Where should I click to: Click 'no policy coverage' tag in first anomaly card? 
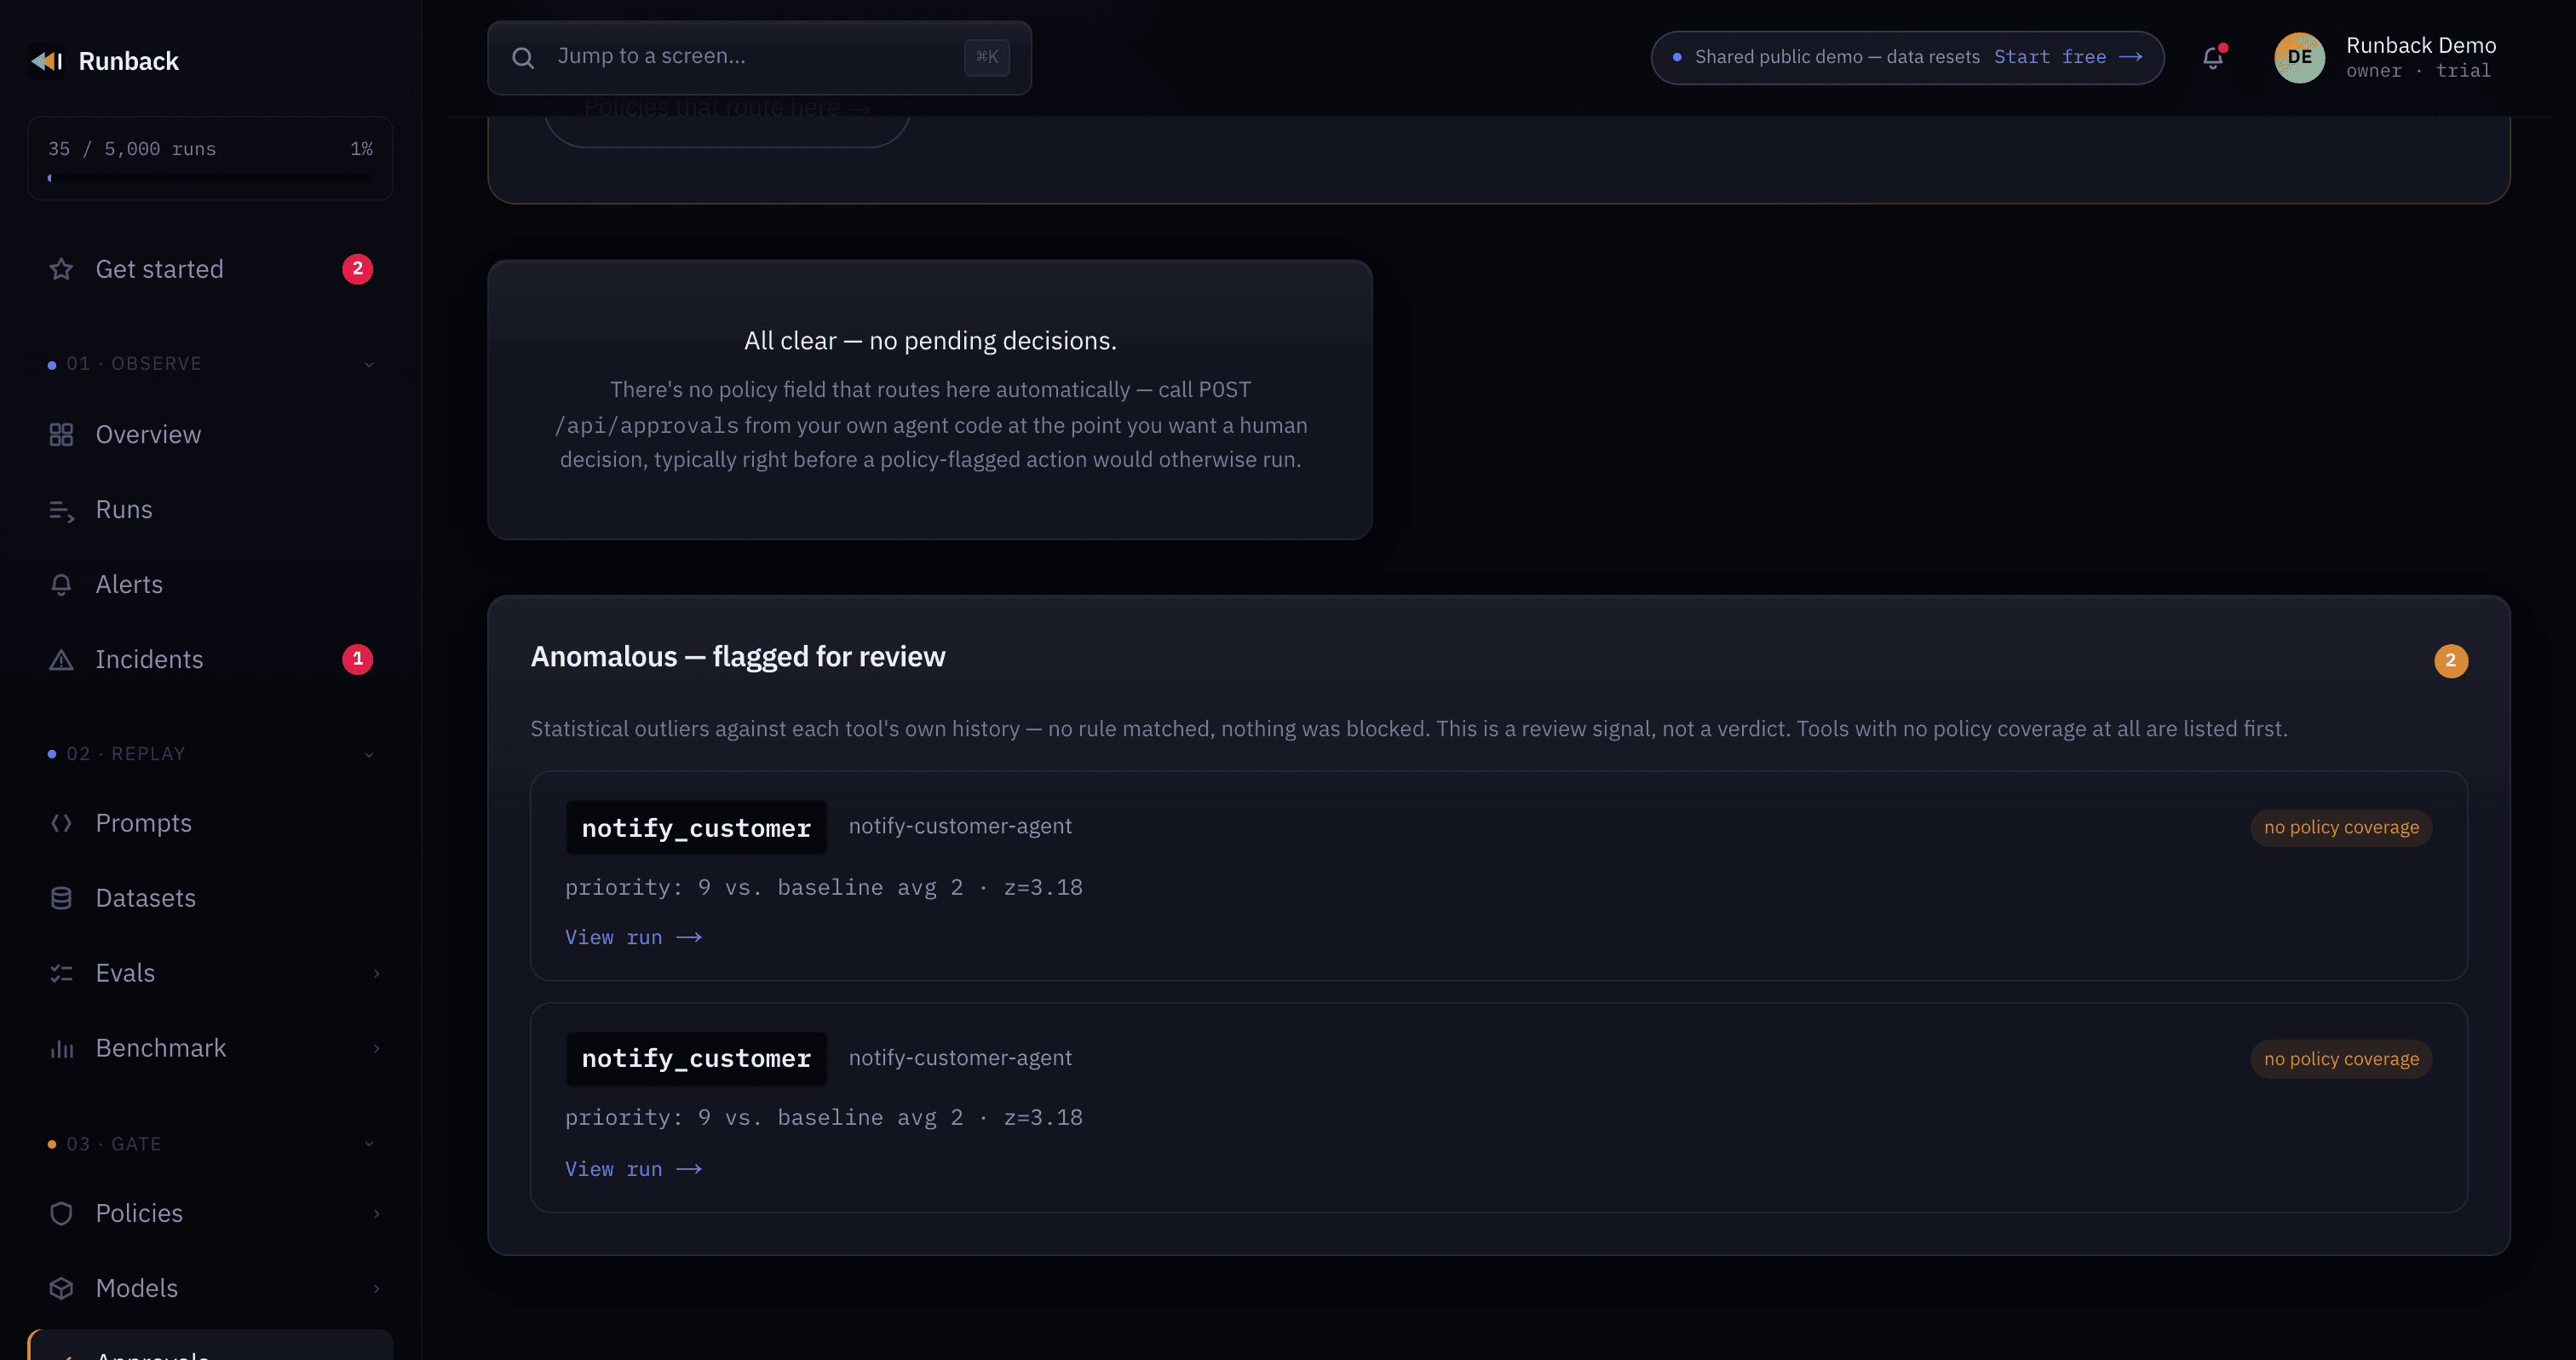pos(2341,828)
